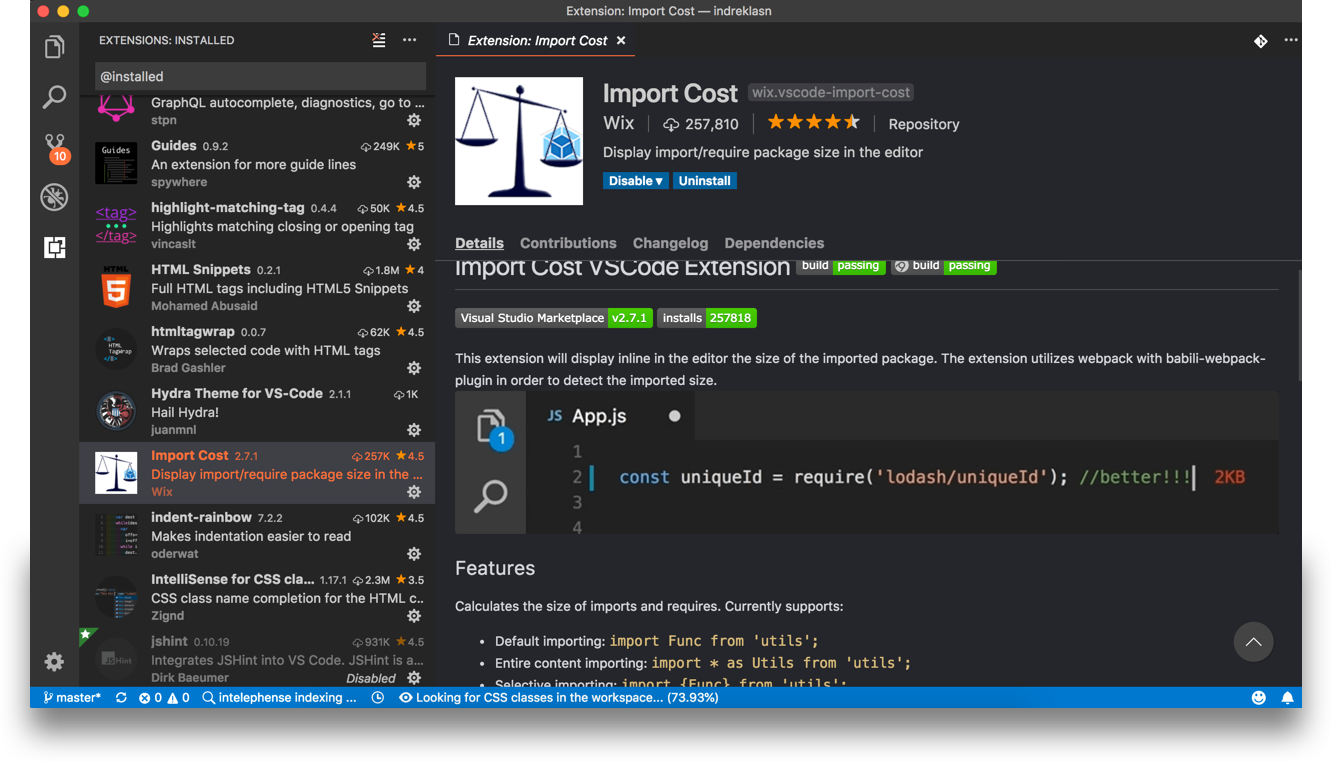The image size is (1332, 762).
Task: Open the Explorer view in the activity bar
Action: 53,46
